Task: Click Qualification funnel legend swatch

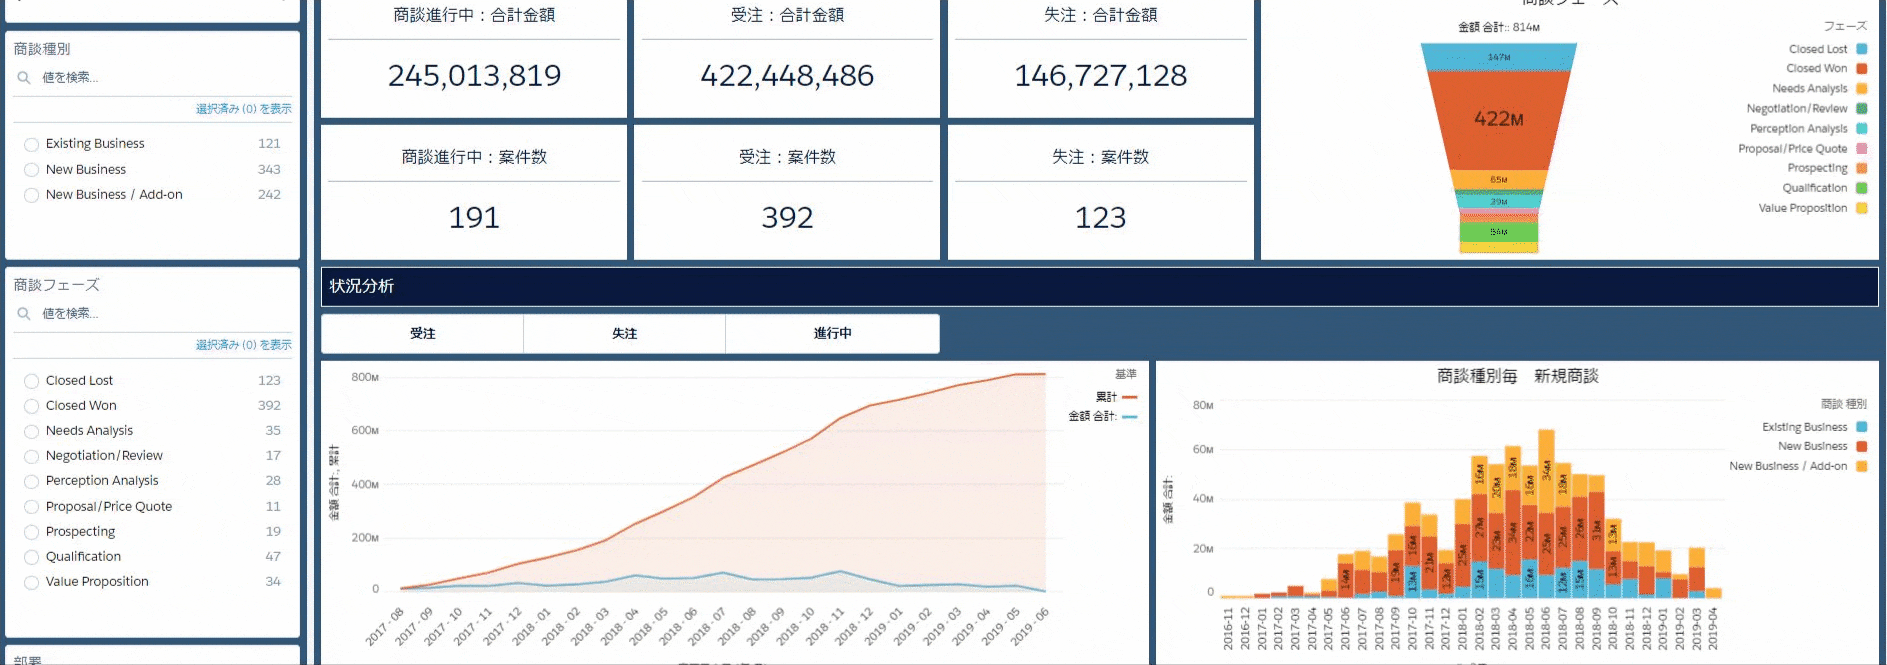Action: pos(1862,188)
